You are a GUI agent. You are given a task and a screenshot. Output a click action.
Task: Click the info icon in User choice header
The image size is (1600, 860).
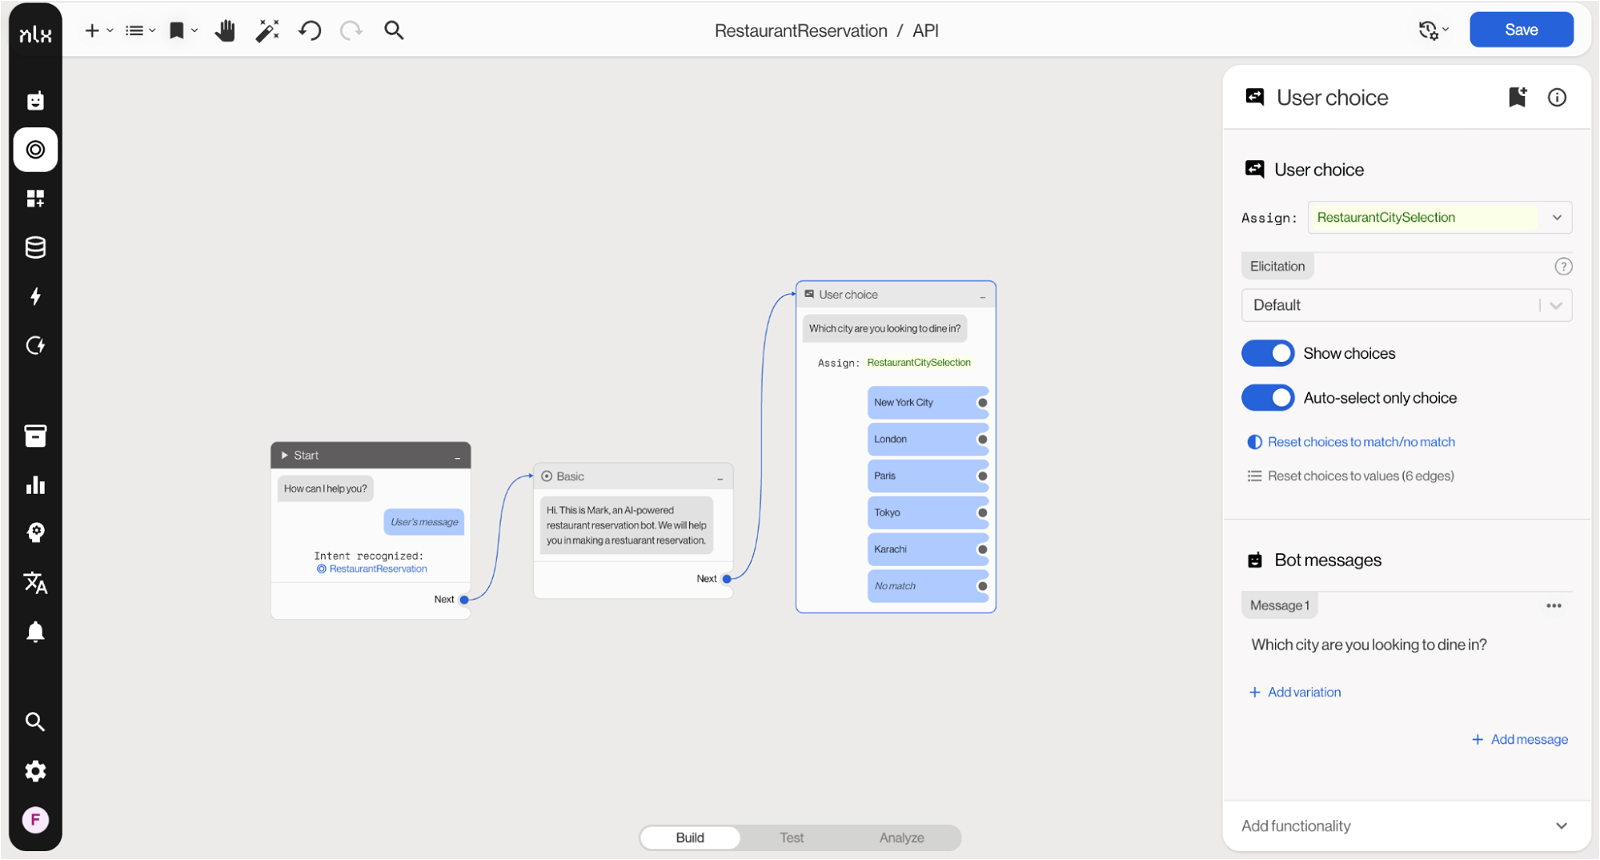[1557, 97]
